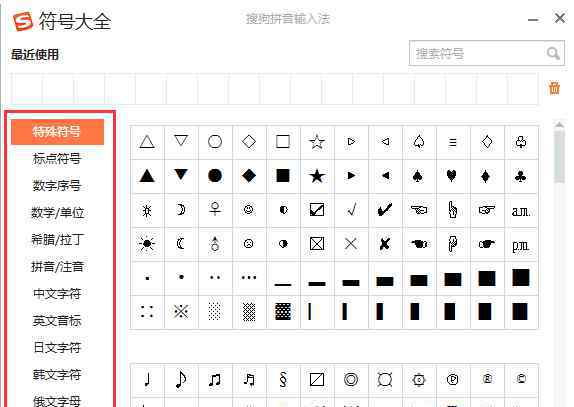The image size is (574, 407).
Task: Insert the frowning face symbol
Action: click(249, 244)
